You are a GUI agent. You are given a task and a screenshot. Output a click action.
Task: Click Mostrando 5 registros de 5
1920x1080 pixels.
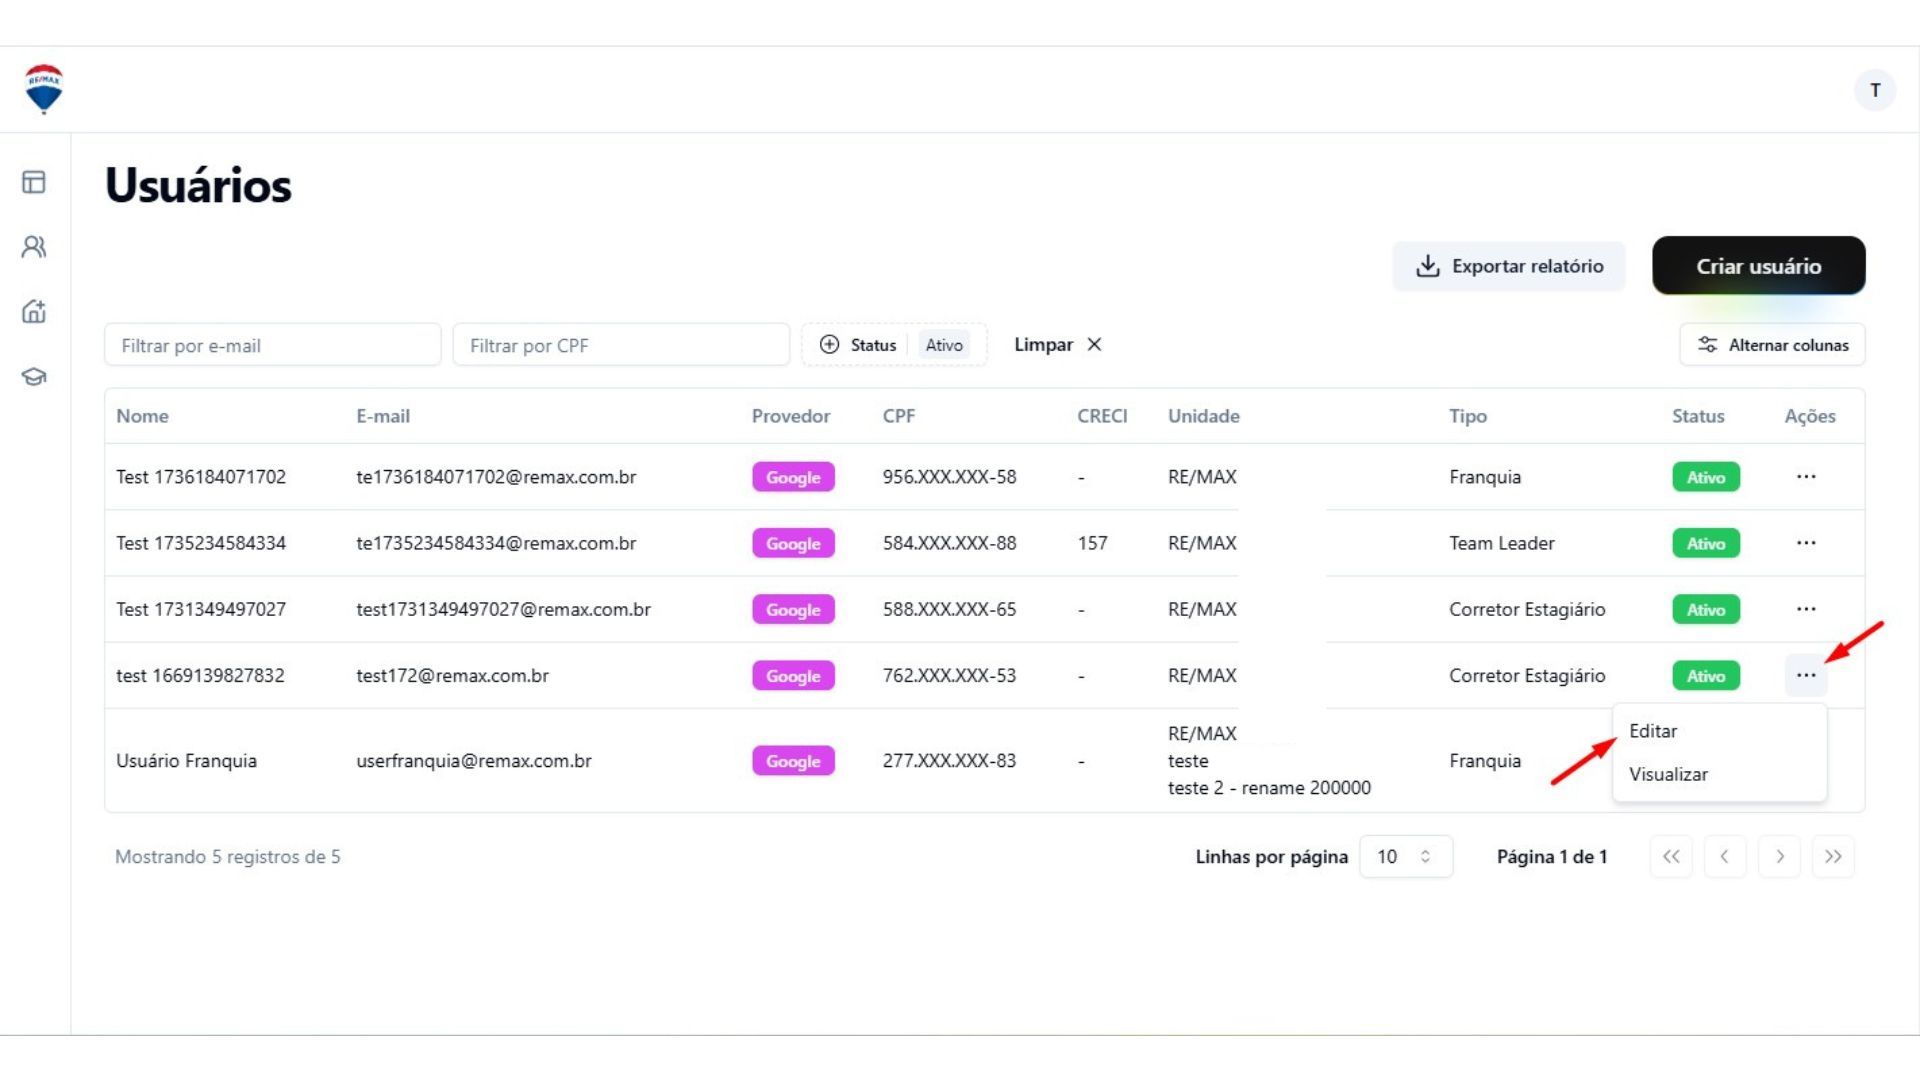(x=228, y=857)
